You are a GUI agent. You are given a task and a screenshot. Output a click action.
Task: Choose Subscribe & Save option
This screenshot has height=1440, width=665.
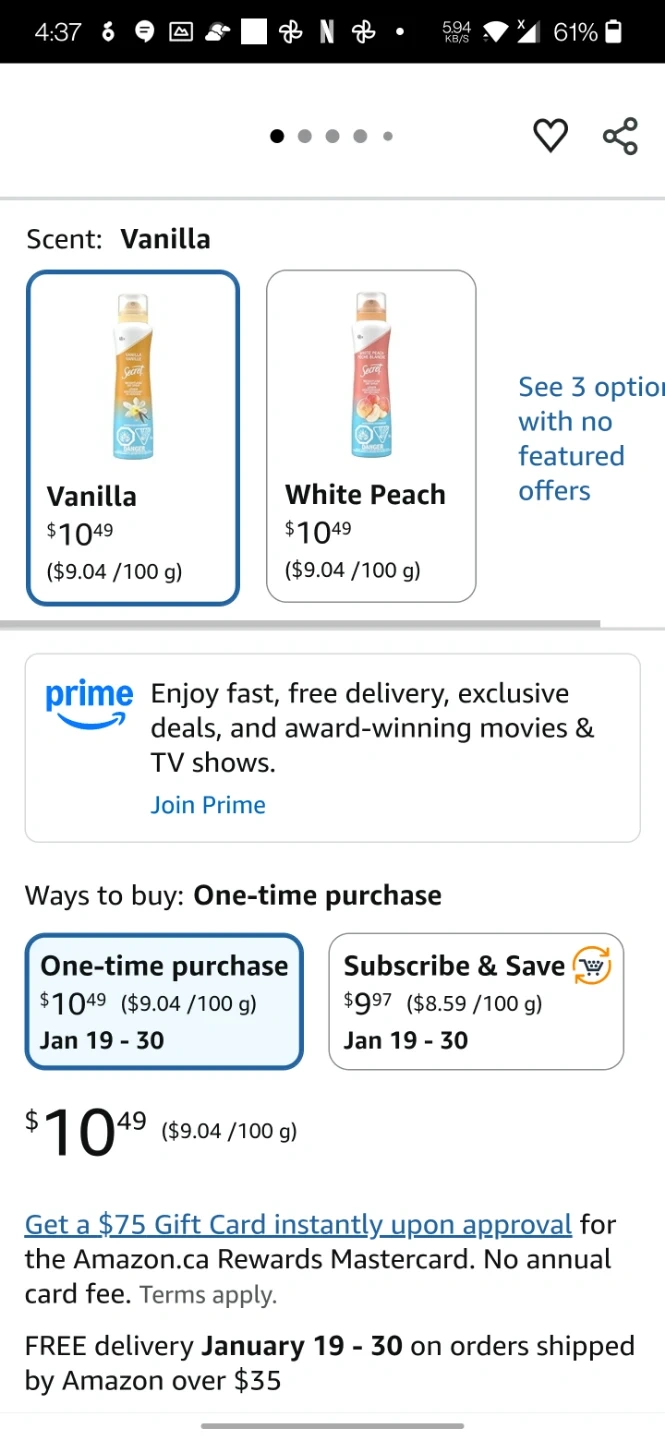476,1002
